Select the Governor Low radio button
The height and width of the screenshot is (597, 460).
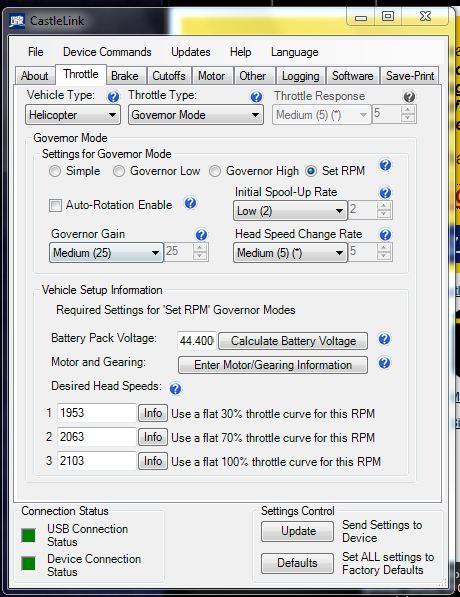click(119, 171)
